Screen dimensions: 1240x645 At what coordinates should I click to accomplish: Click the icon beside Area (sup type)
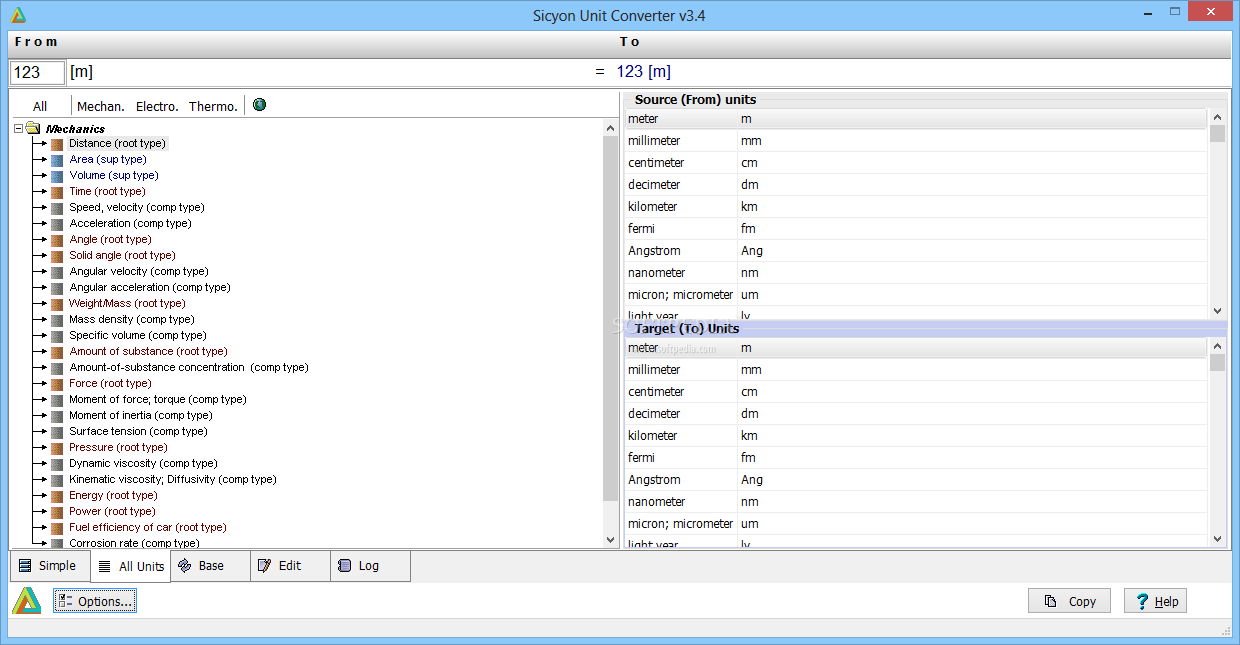coord(57,160)
